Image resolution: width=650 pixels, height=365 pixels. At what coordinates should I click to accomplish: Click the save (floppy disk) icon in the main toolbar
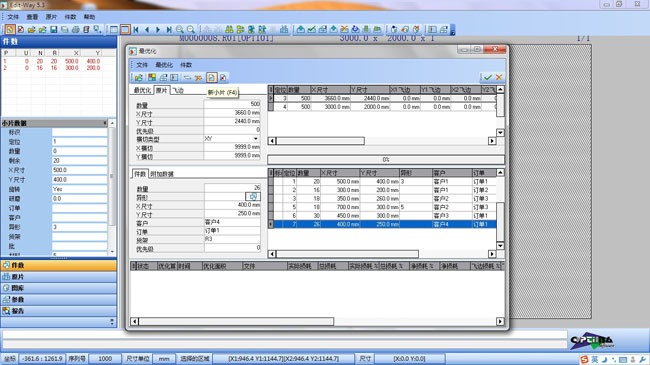coord(53,29)
